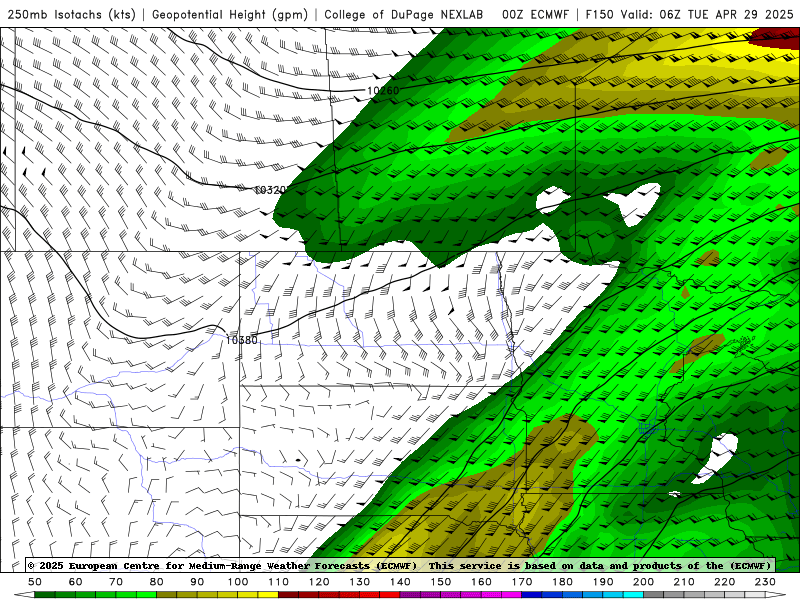
Task: Click the dark red jet core in the map corner
Action: [x=778, y=37]
